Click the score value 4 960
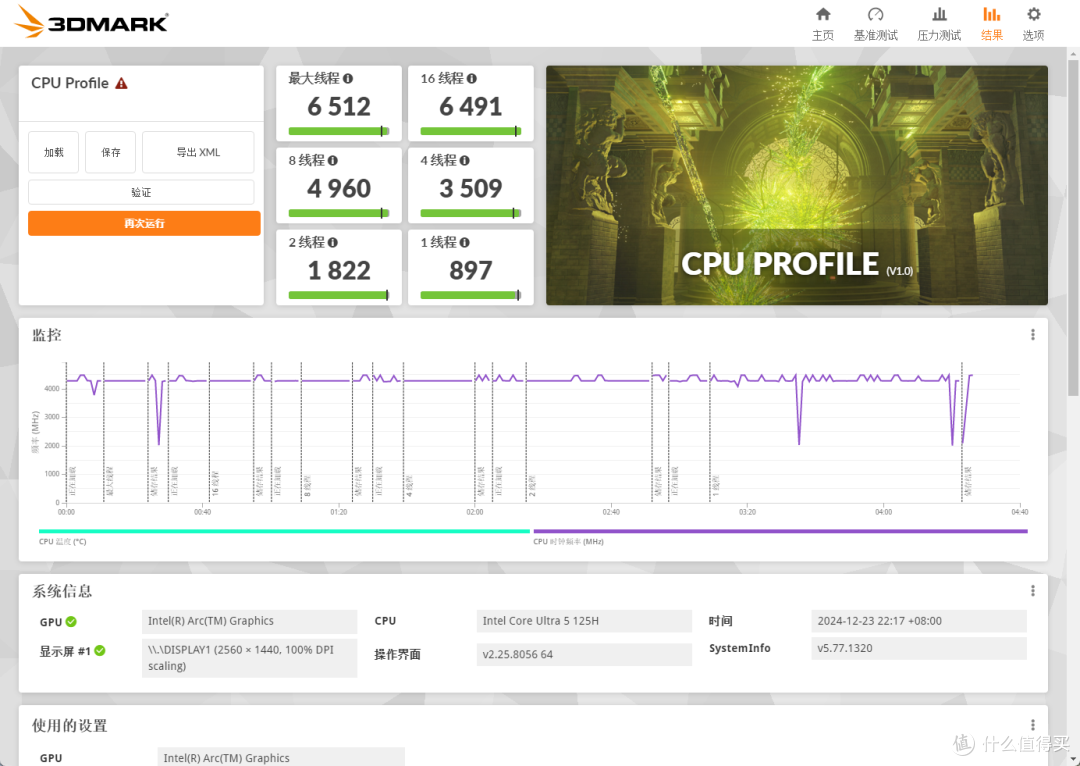 click(339, 189)
